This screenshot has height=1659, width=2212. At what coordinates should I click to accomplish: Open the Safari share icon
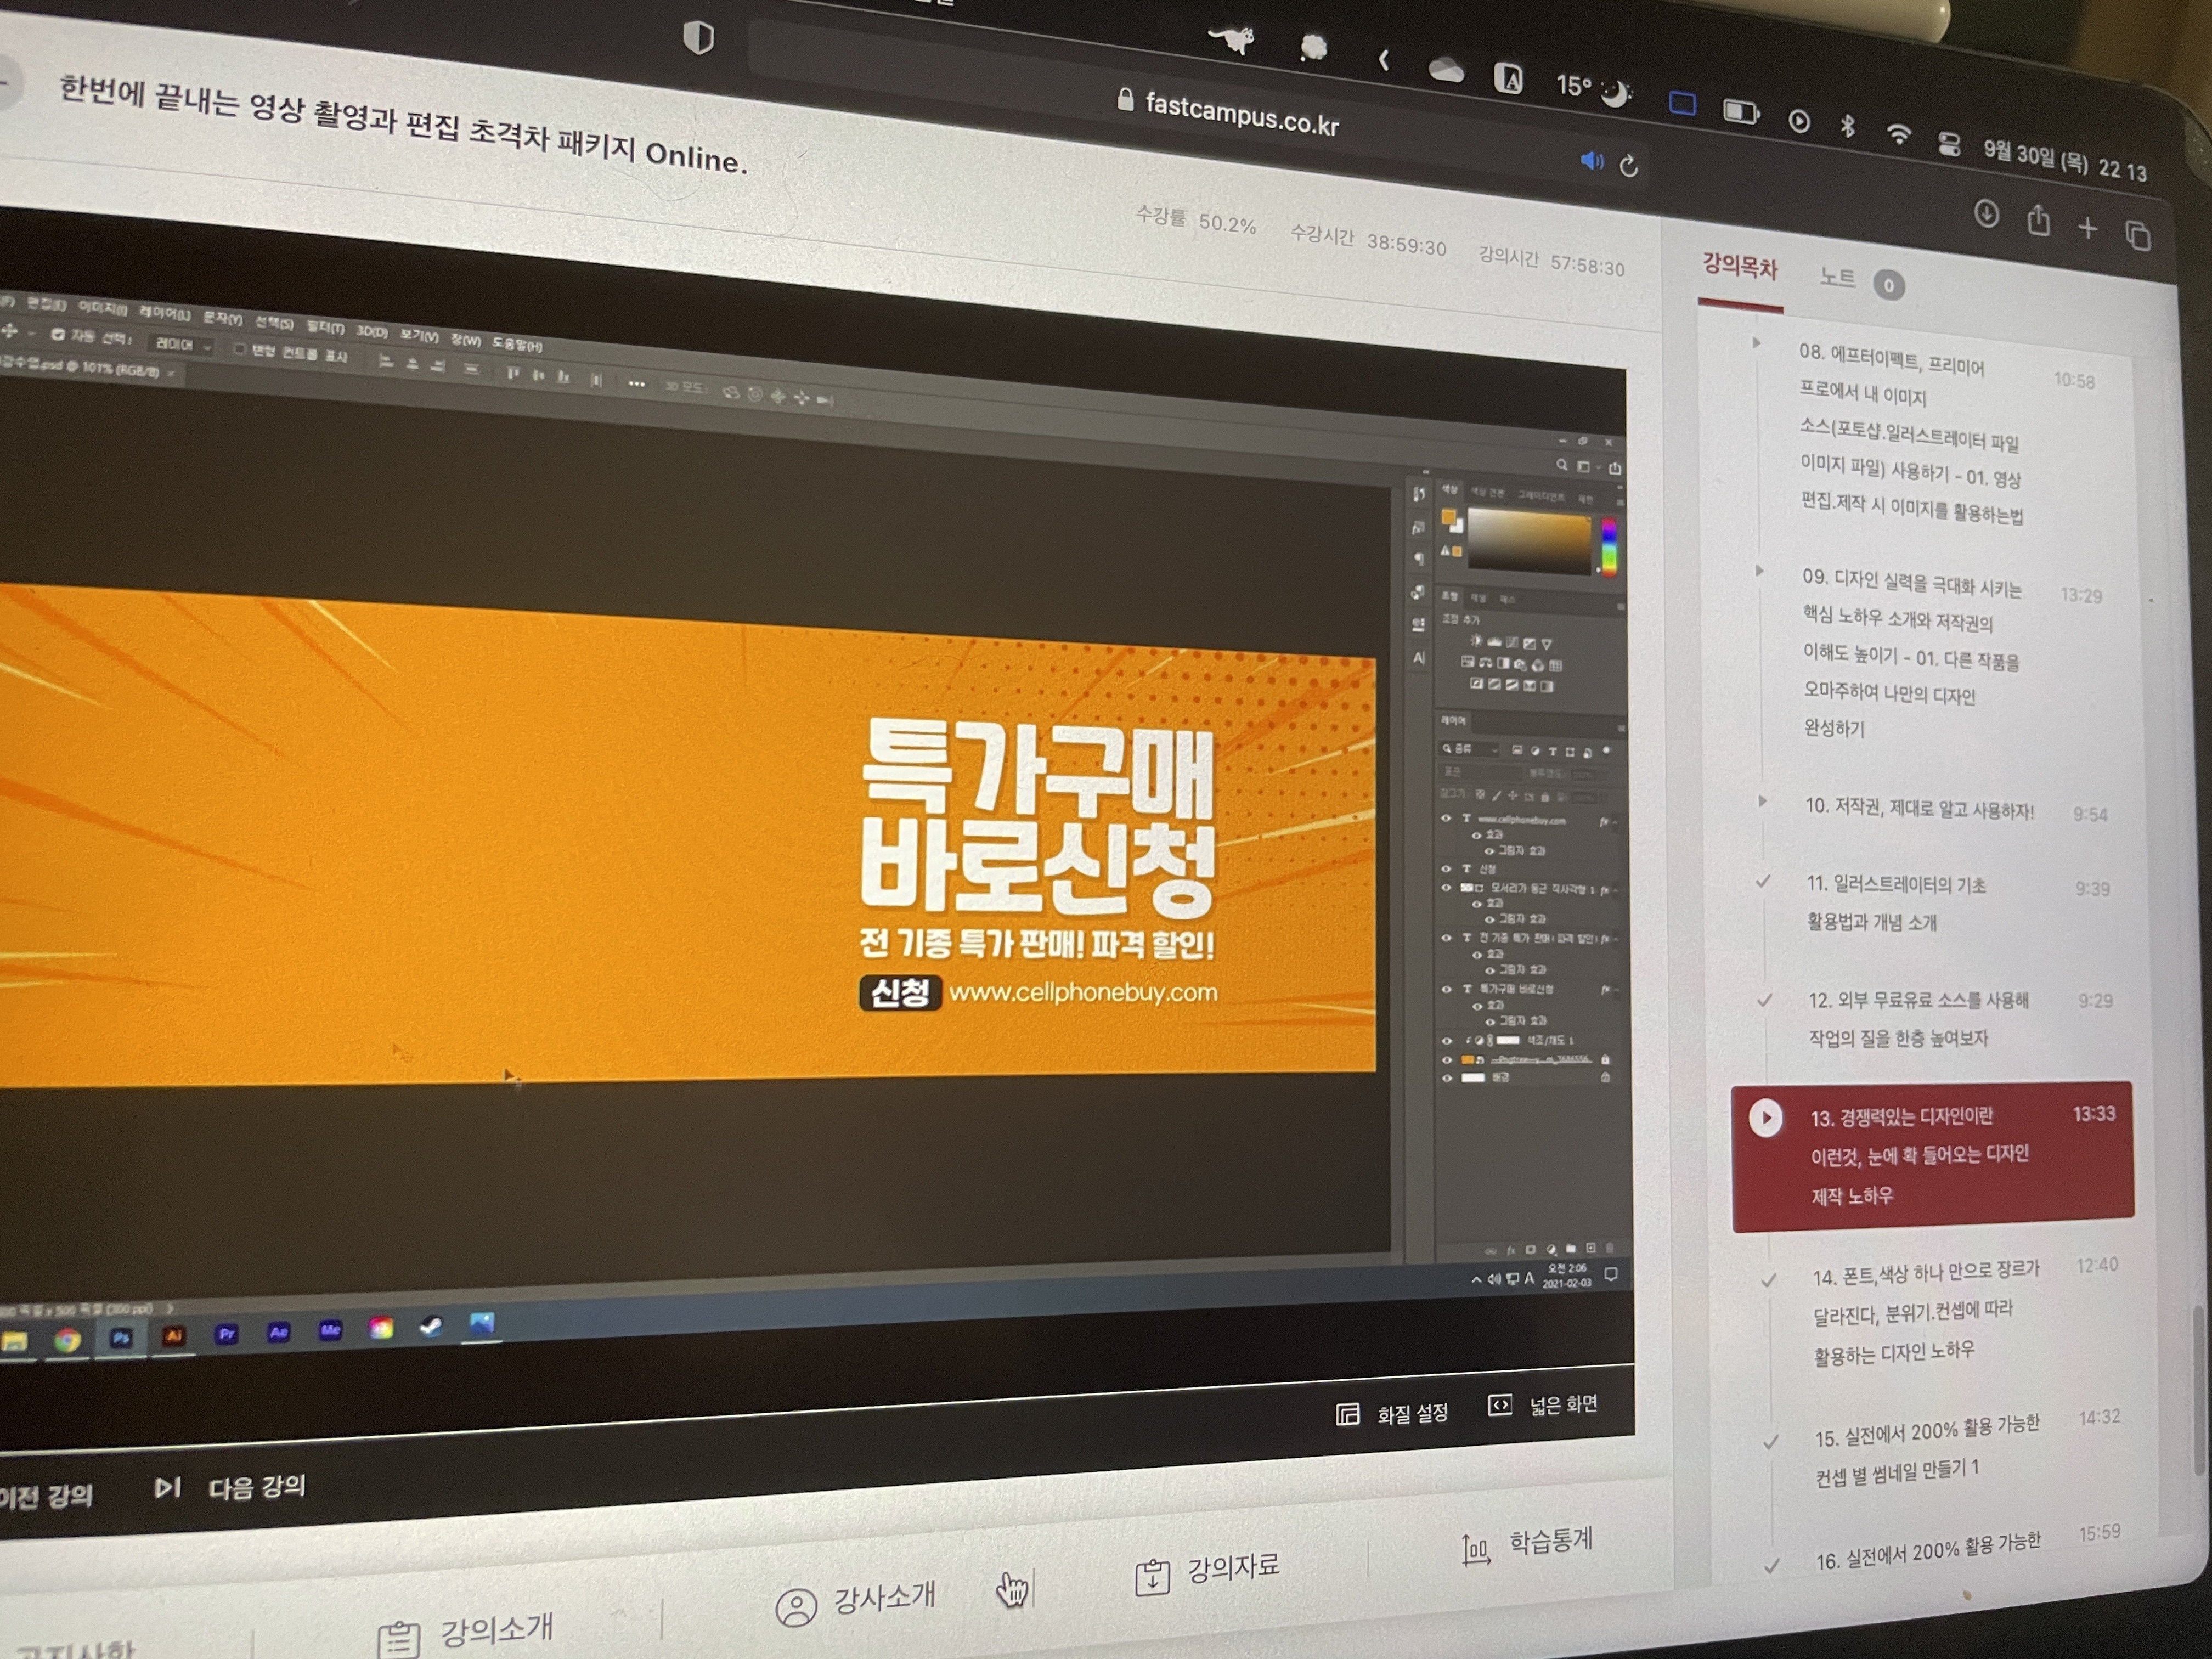(x=2038, y=220)
